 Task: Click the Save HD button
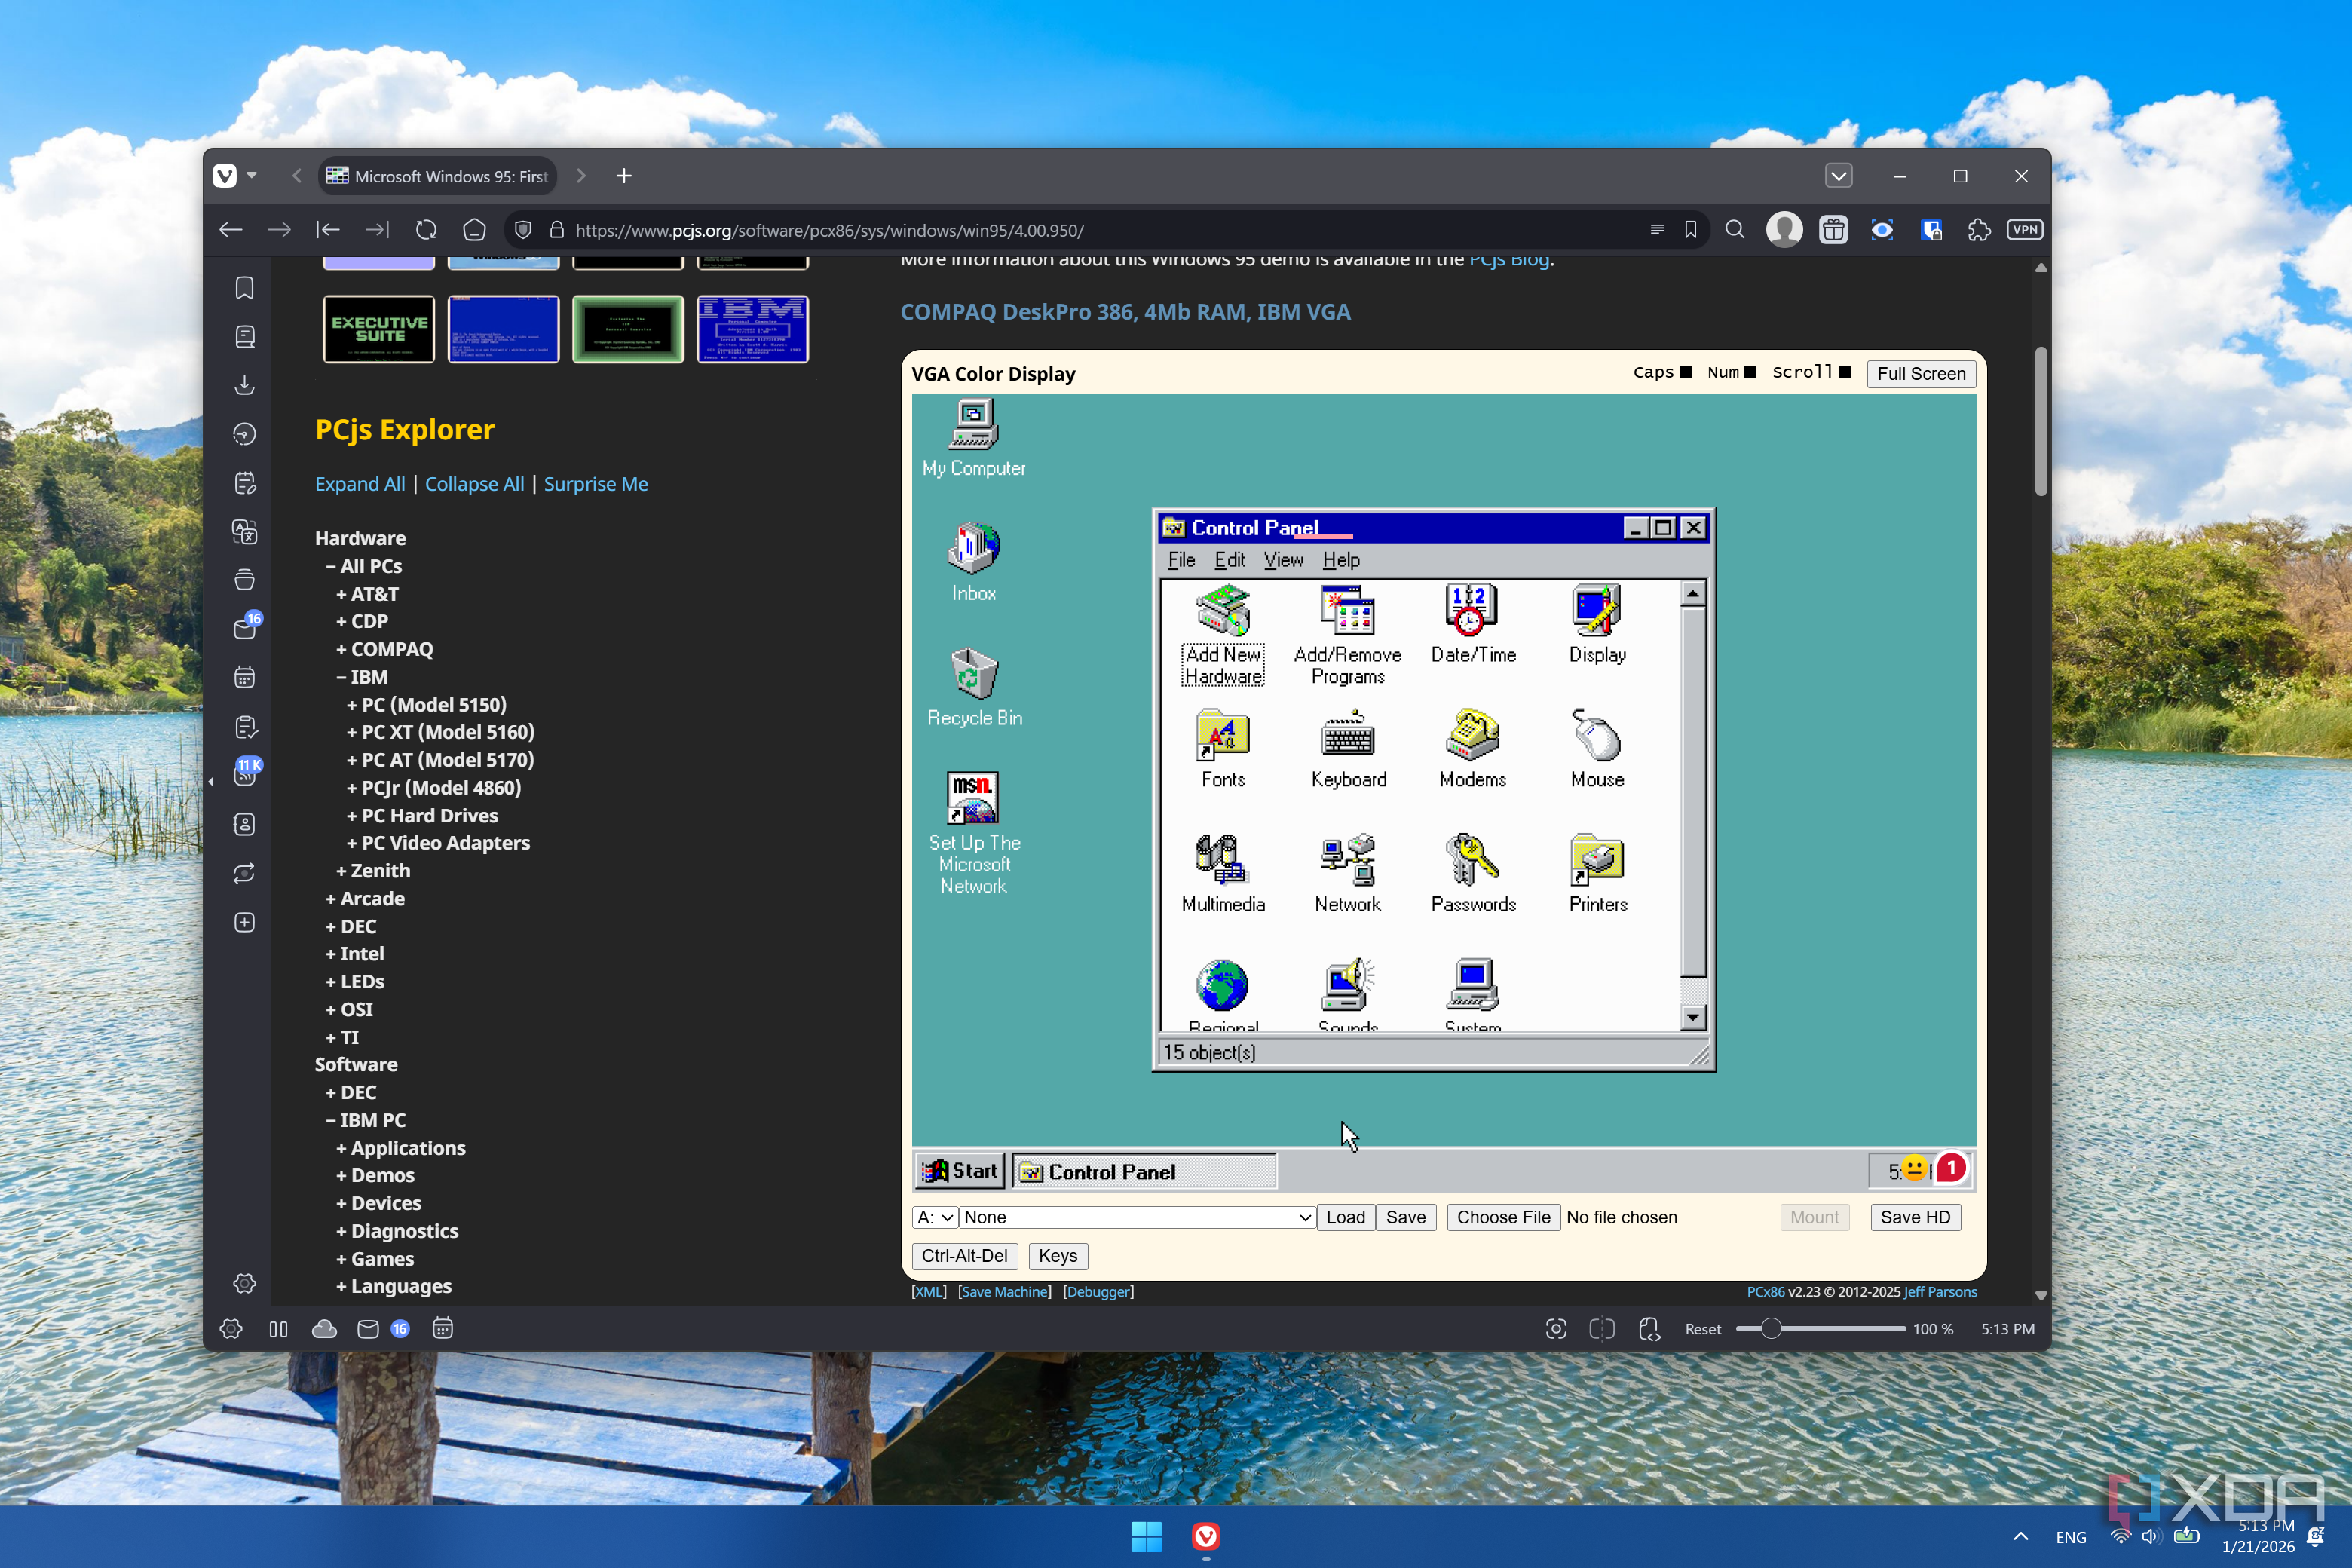click(1914, 1217)
